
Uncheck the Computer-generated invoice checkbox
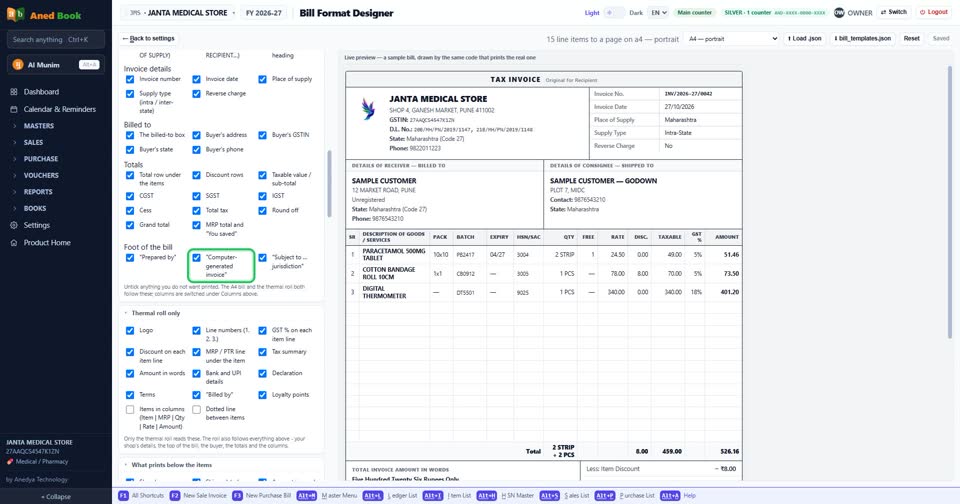196,258
